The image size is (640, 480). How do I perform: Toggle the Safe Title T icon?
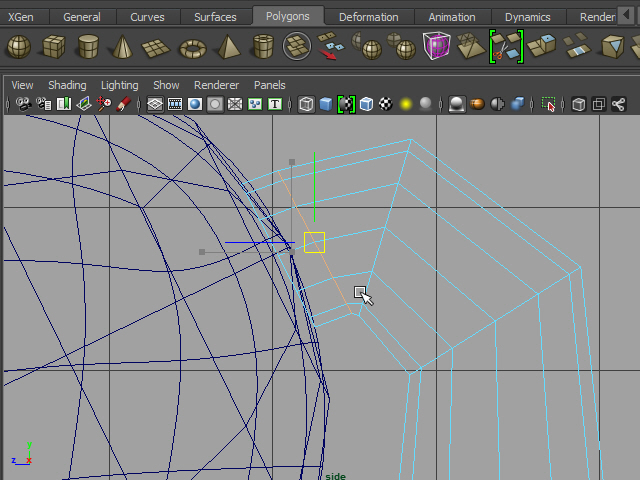click(x=275, y=104)
